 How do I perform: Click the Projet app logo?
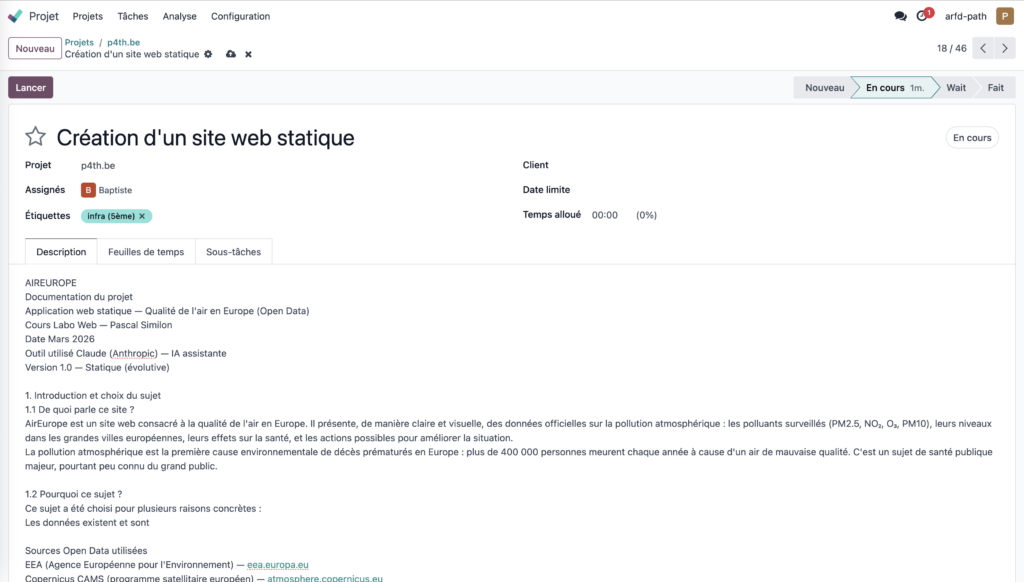(15, 16)
